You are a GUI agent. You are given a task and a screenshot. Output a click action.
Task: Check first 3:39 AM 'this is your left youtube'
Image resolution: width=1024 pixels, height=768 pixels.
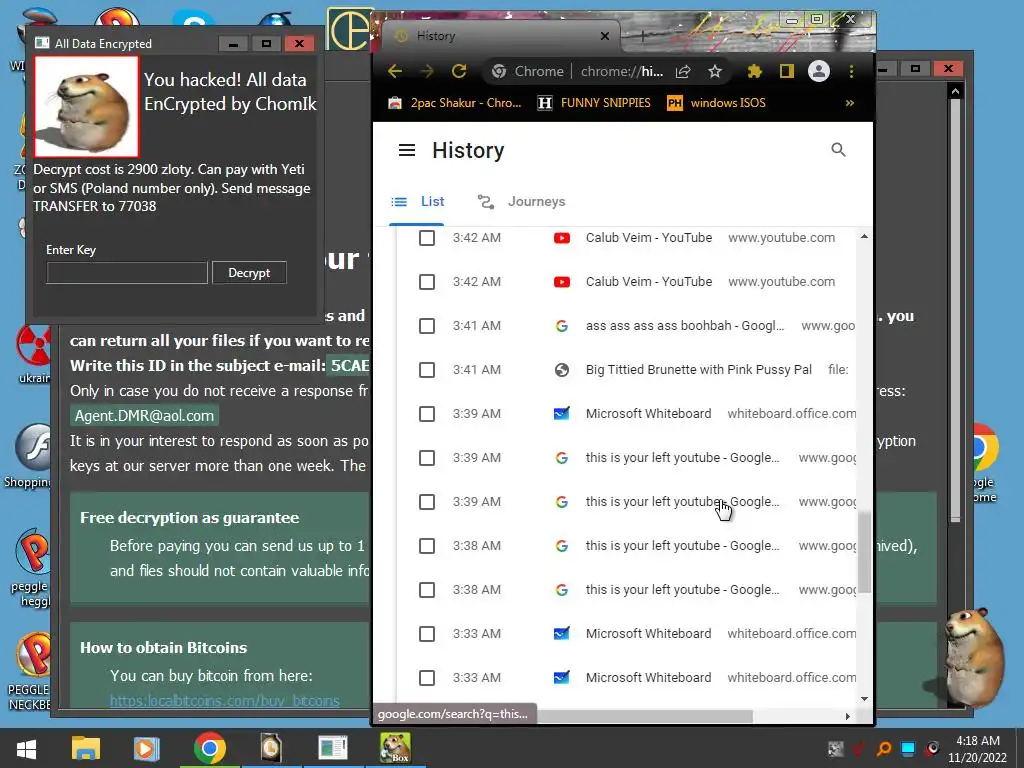[427, 458]
